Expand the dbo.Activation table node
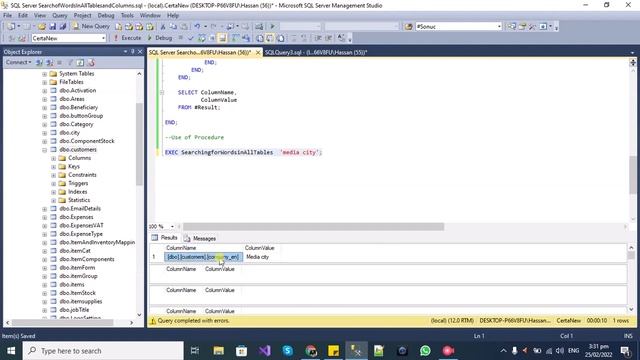 click(44, 91)
